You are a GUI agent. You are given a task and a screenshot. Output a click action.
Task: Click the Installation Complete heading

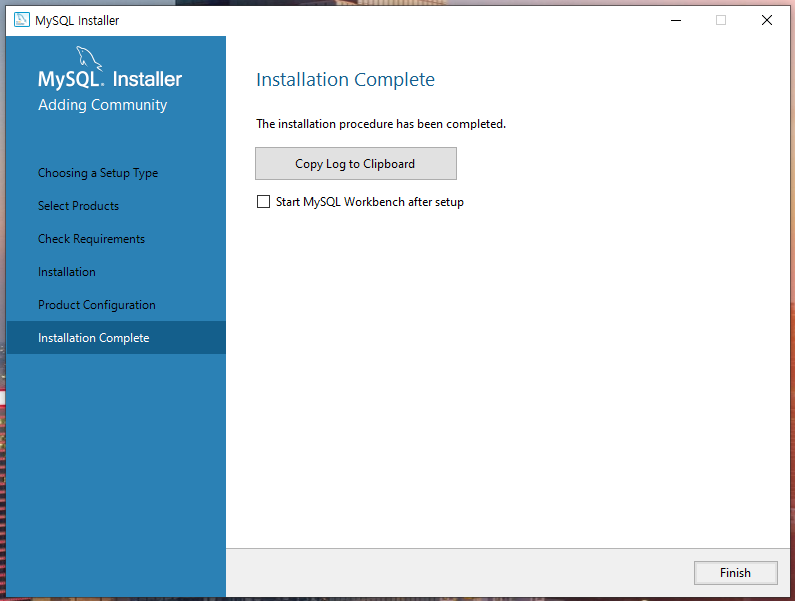pos(345,80)
